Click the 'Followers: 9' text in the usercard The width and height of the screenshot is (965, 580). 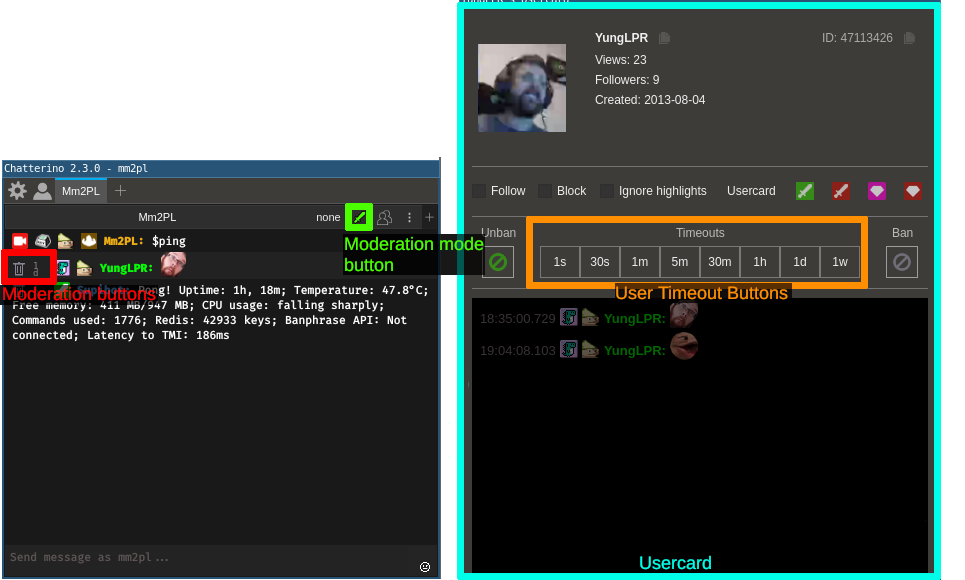tap(627, 79)
